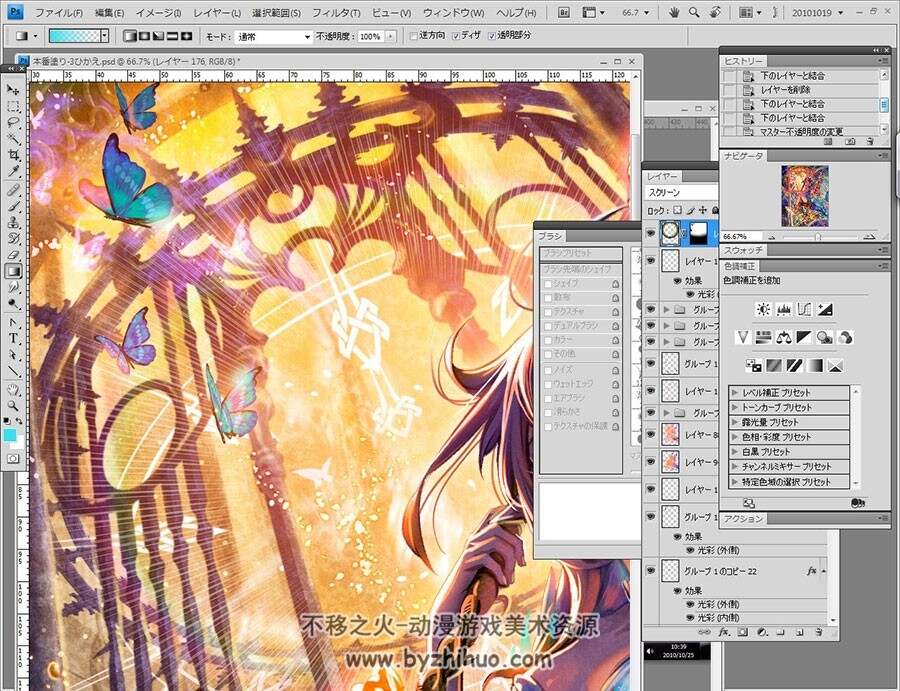Image resolution: width=900 pixels, height=691 pixels.
Task: Select the Horizontal Type tool
Action: click(13, 339)
